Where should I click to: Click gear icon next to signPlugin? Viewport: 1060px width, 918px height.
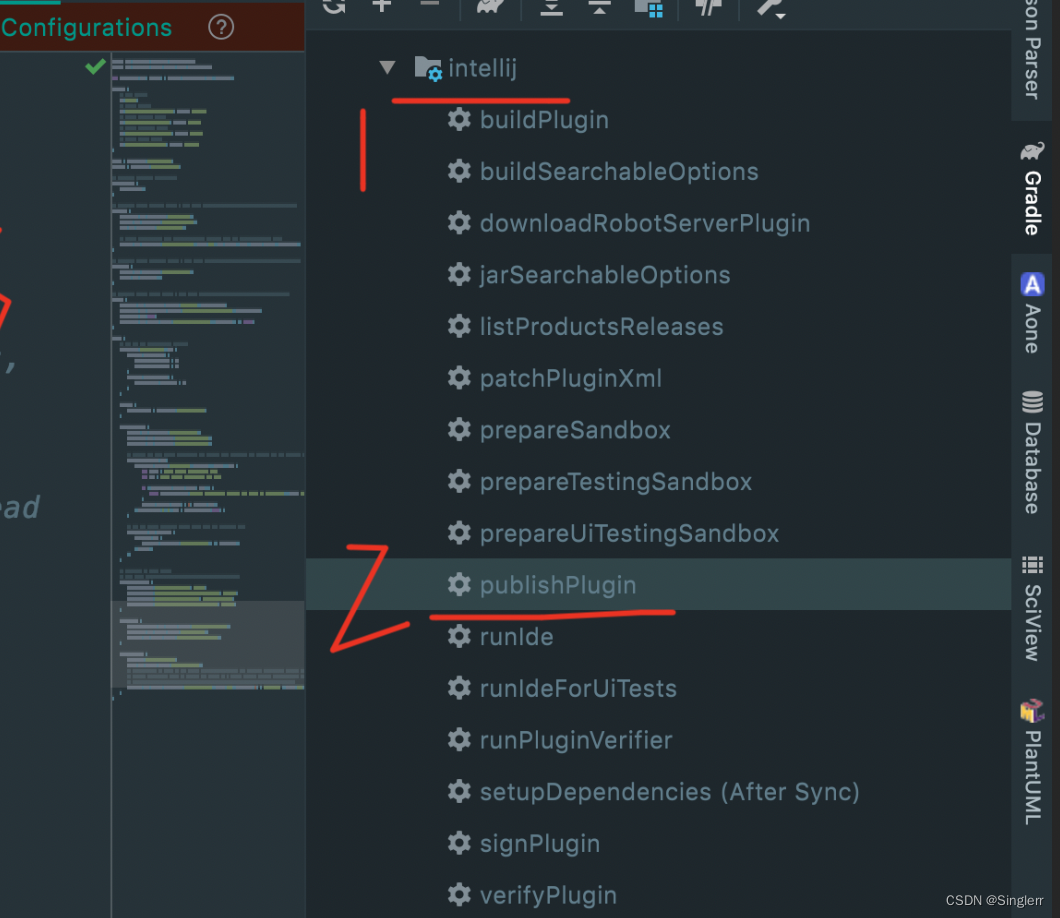point(459,843)
